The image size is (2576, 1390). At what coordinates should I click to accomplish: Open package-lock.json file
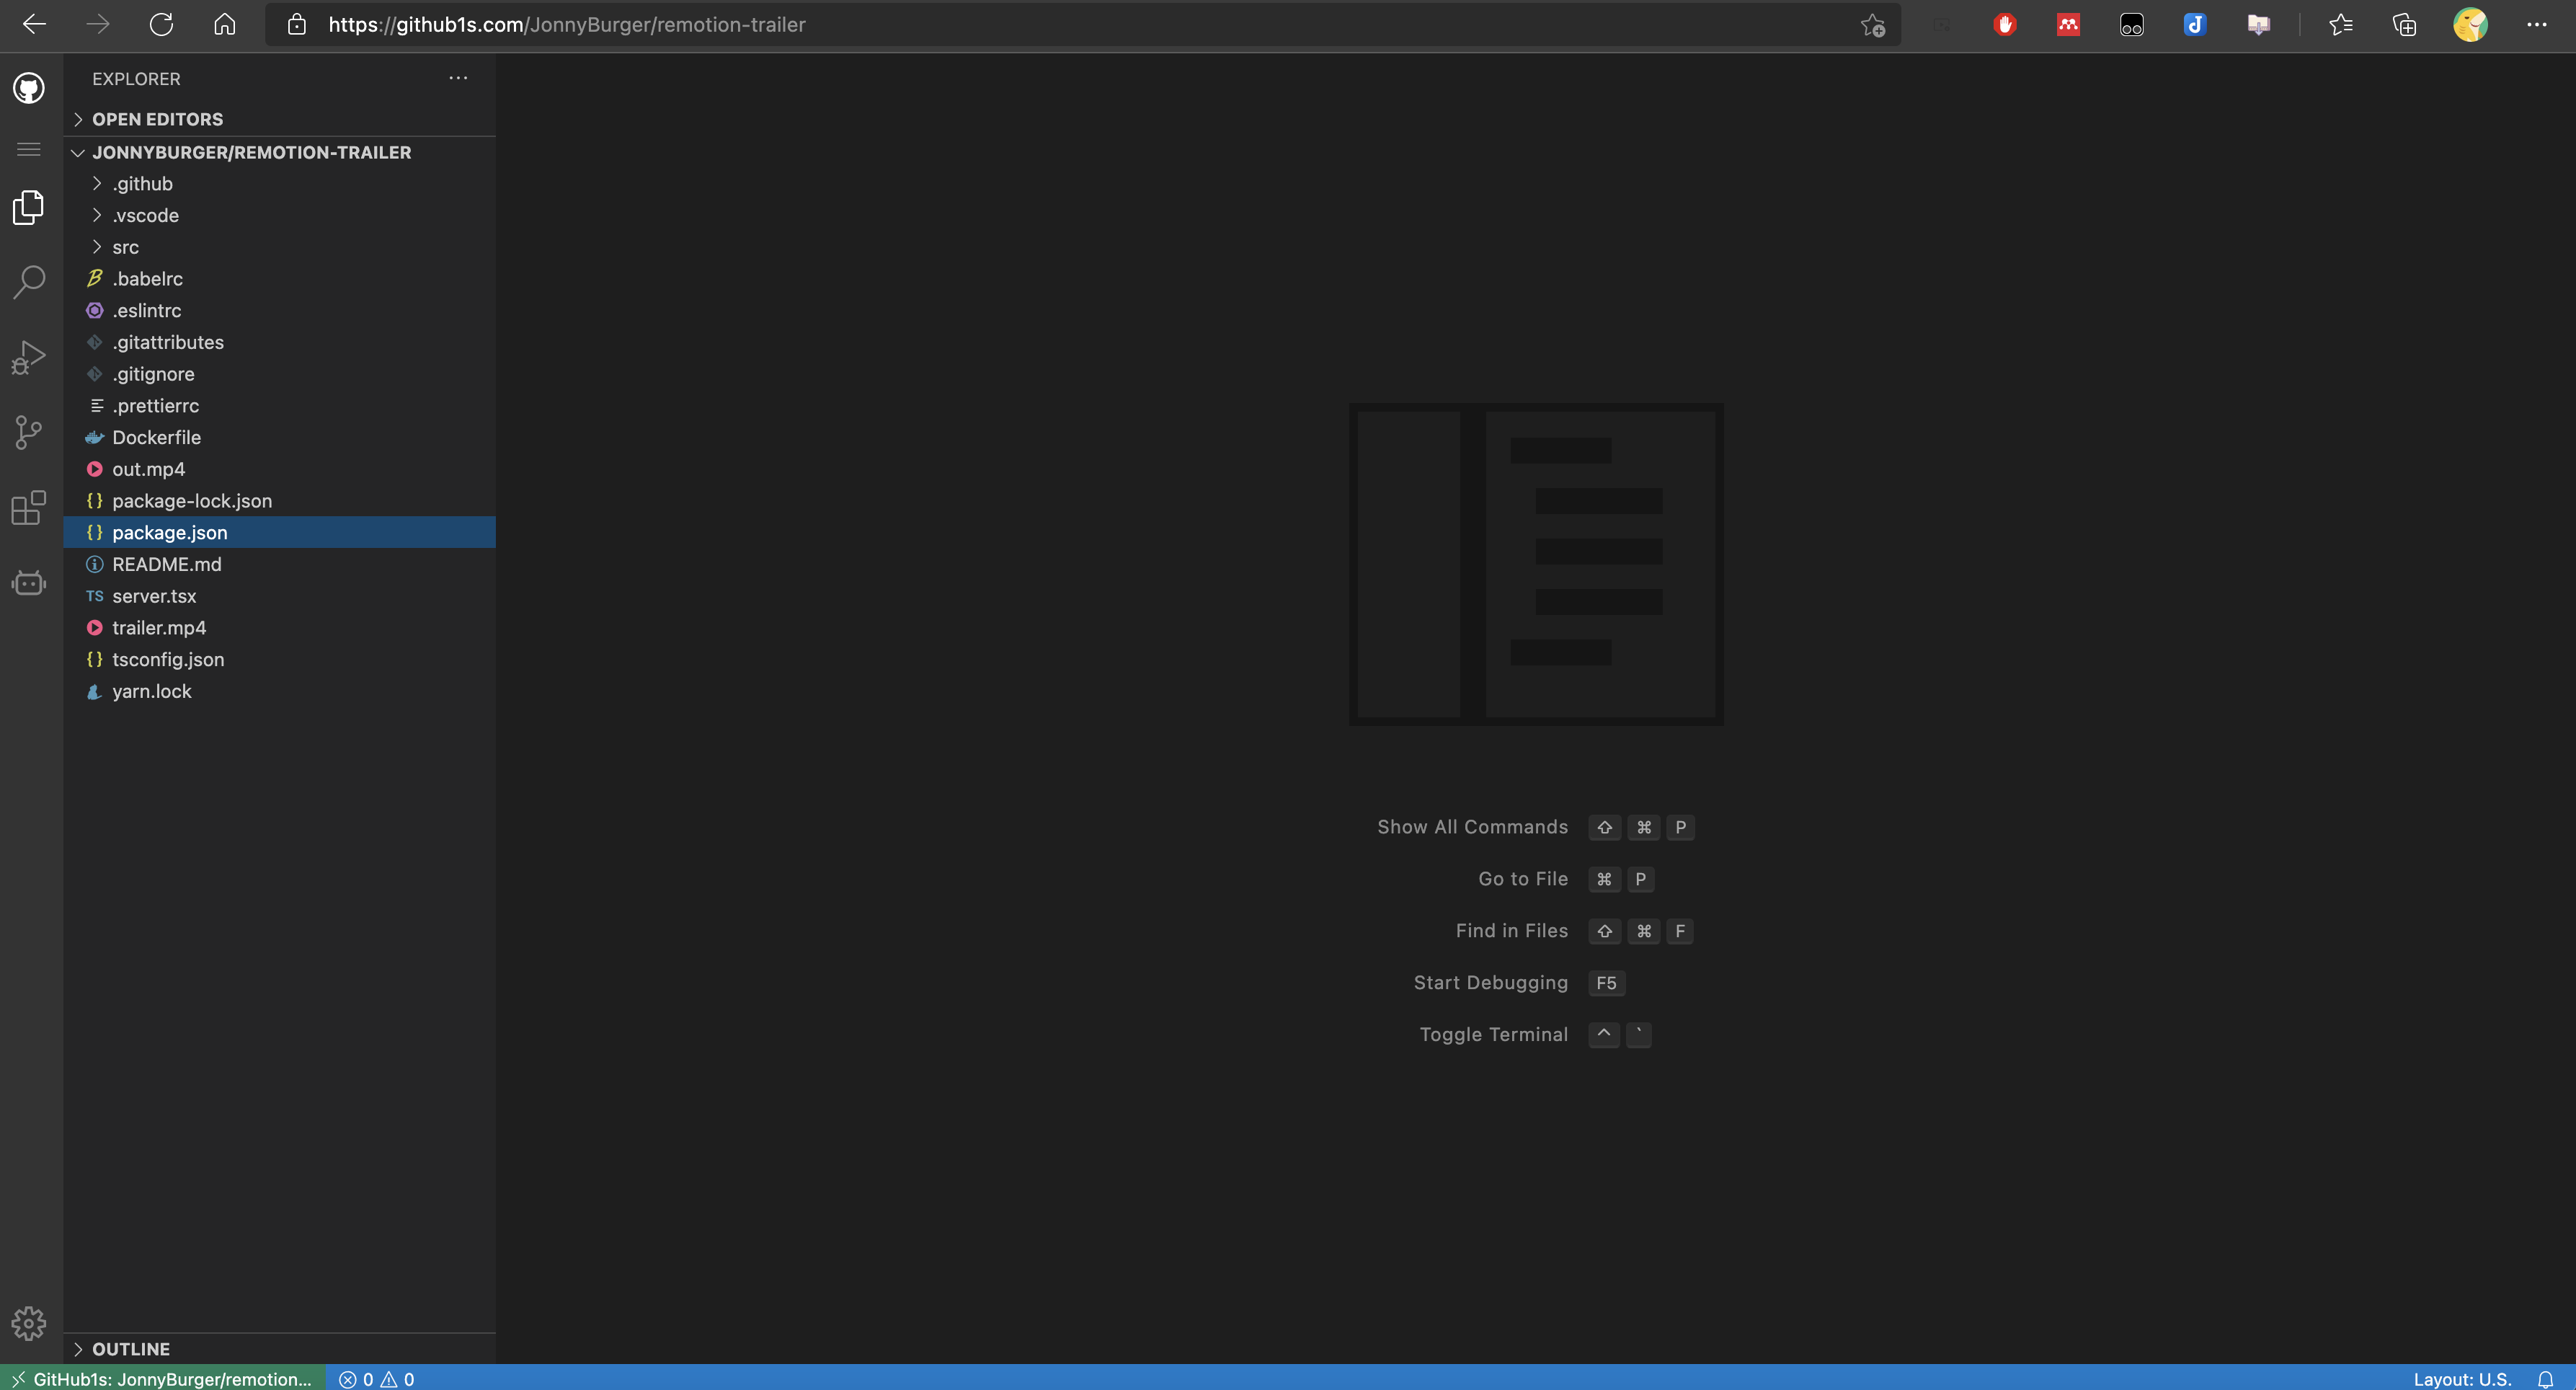[x=280, y=501]
